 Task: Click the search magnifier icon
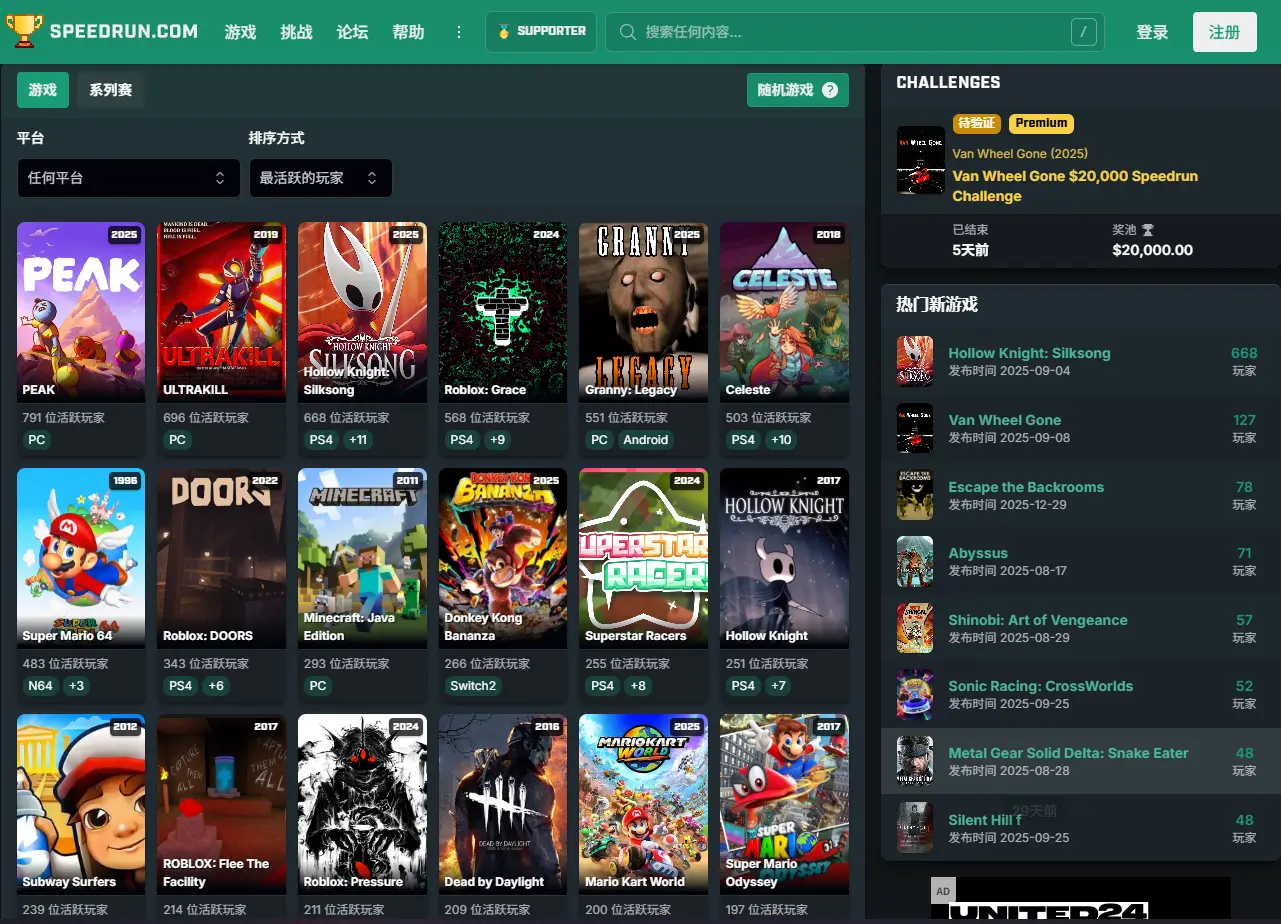[628, 32]
